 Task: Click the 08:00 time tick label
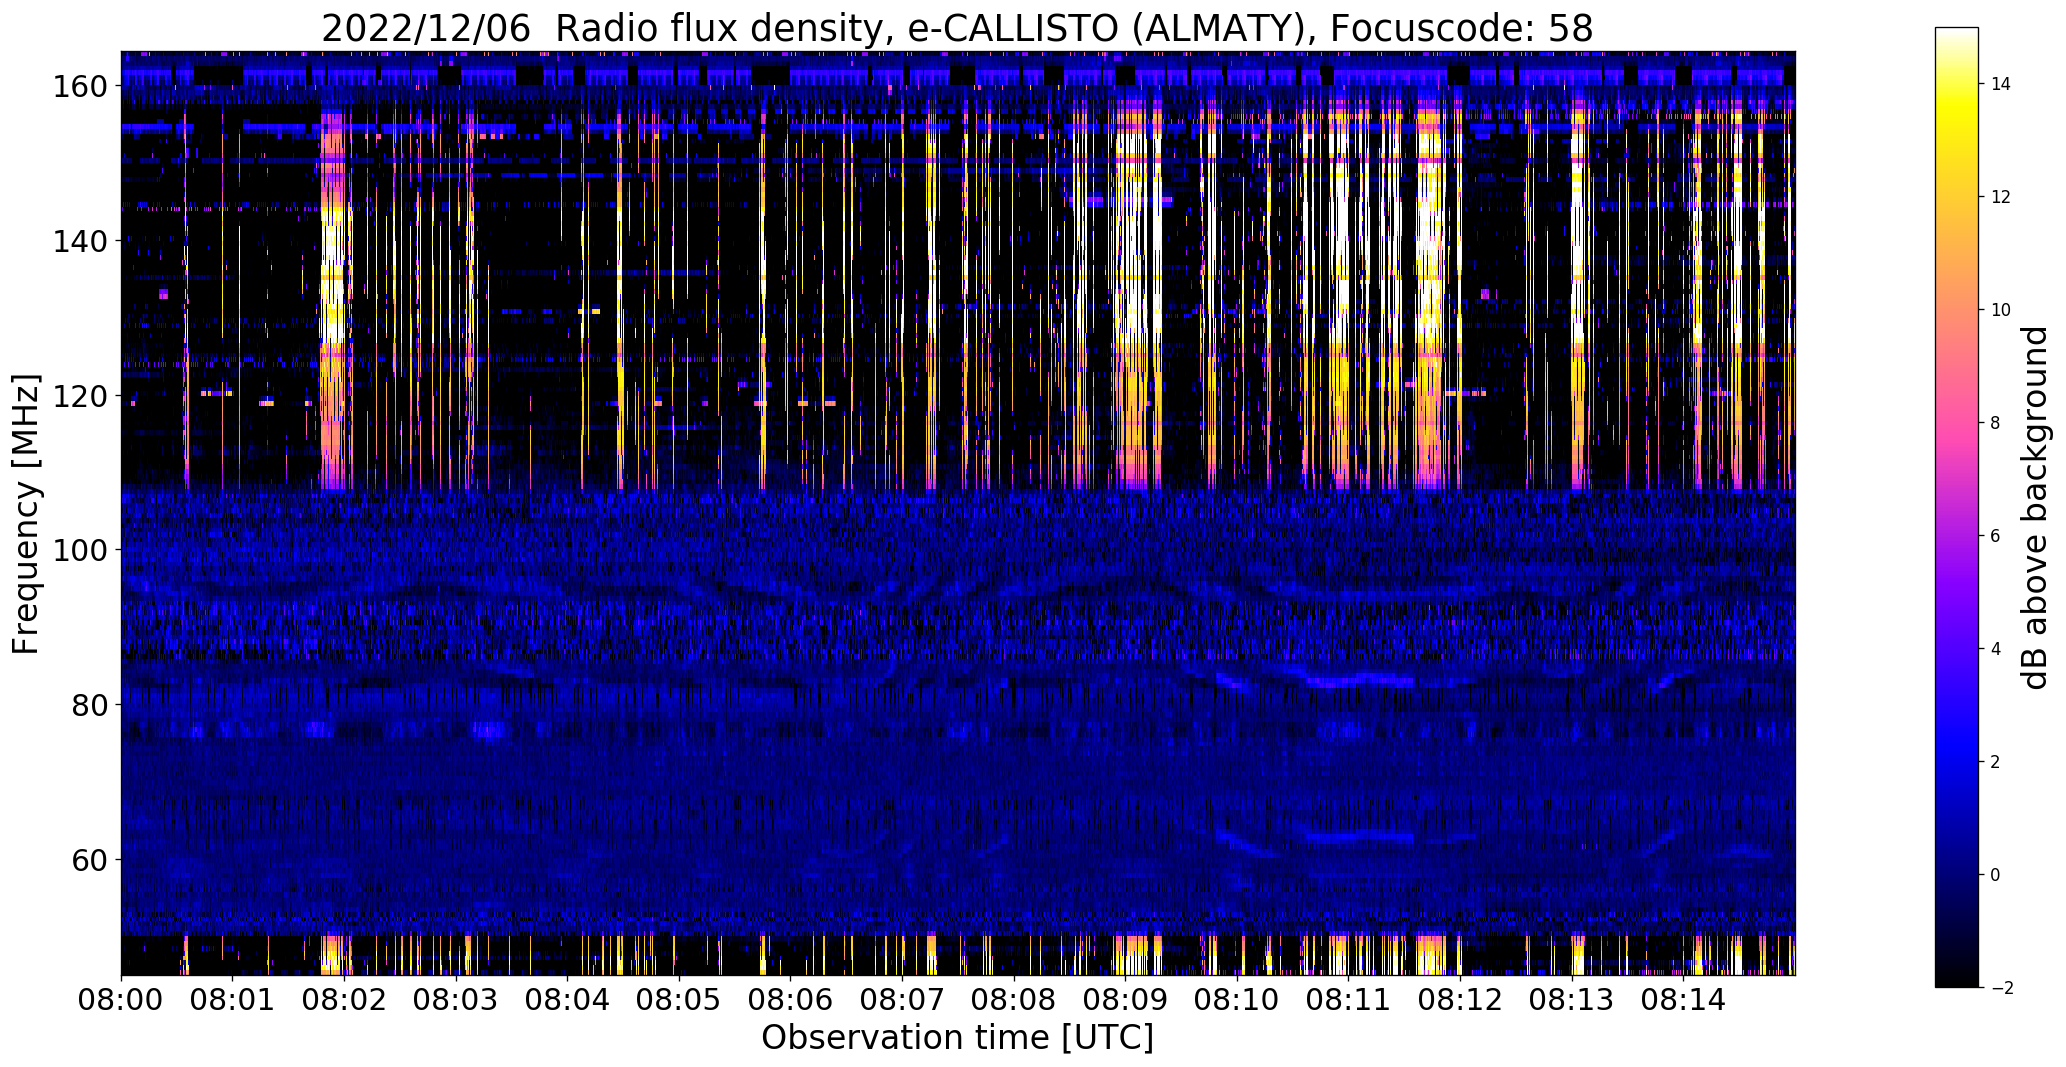click(121, 999)
